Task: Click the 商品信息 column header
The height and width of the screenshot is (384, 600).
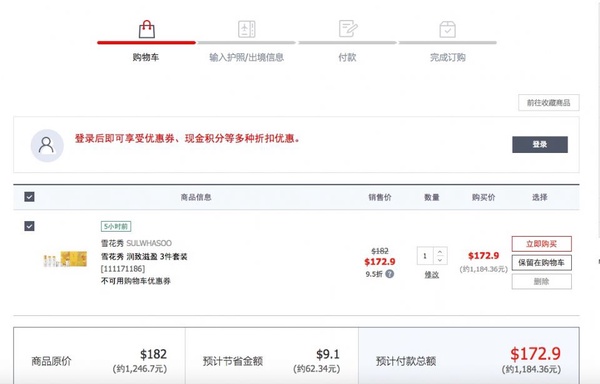Action: pyautogui.click(x=196, y=197)
